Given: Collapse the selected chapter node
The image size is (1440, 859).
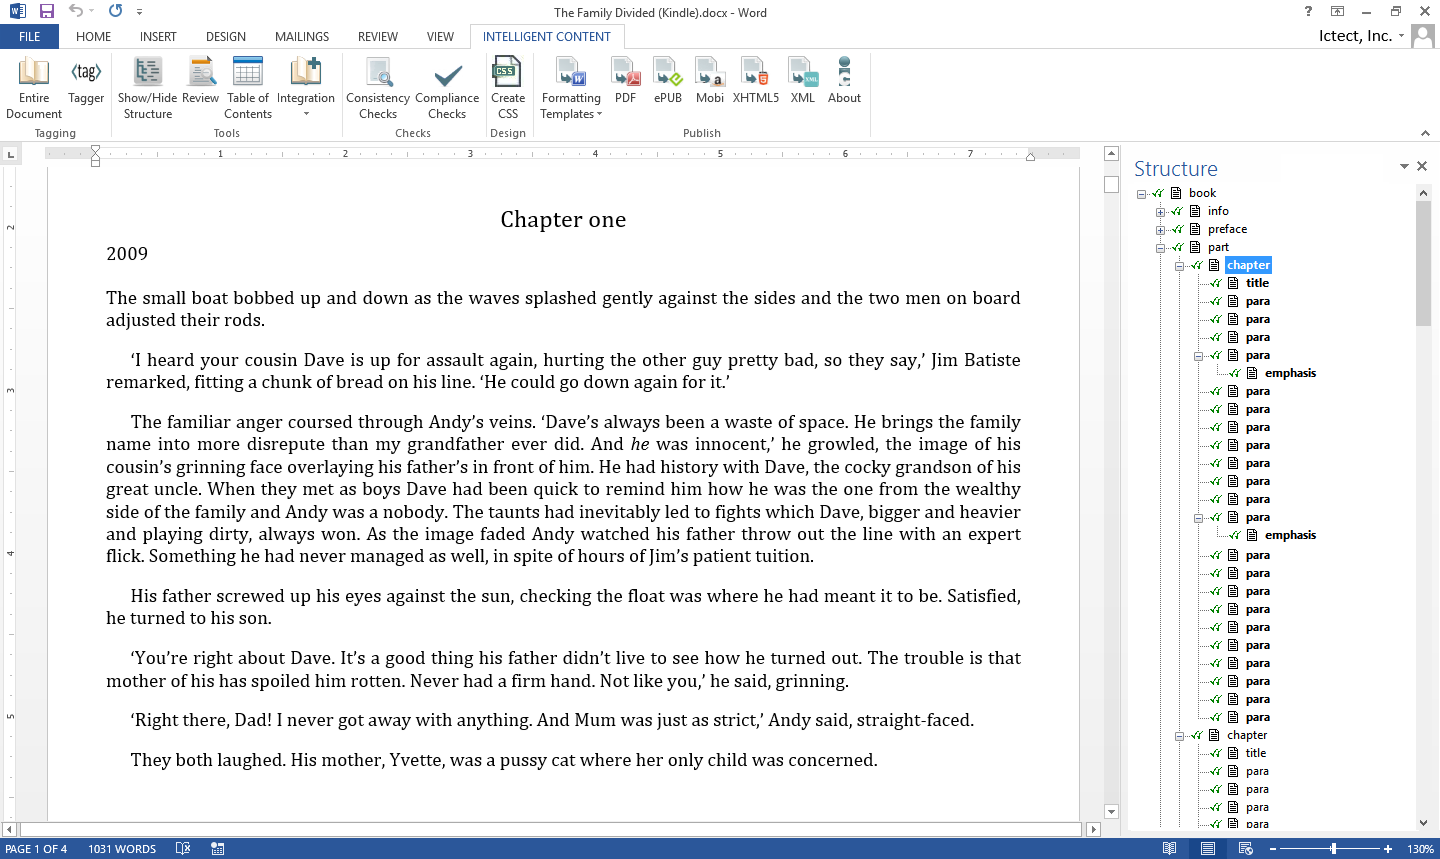Looking at the screenshot, I should point(1179,266).
